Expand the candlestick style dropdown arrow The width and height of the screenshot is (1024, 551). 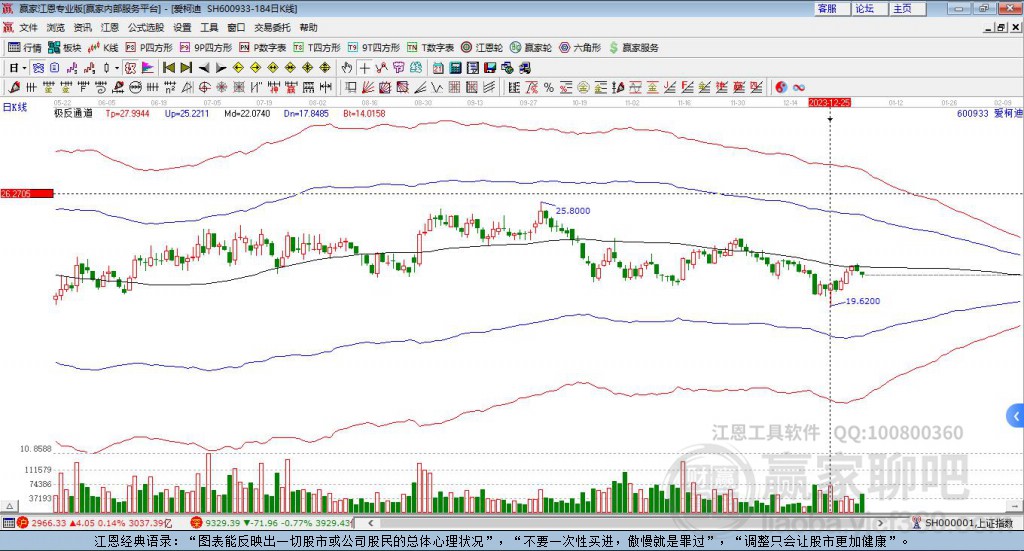(x=117, y=68)
